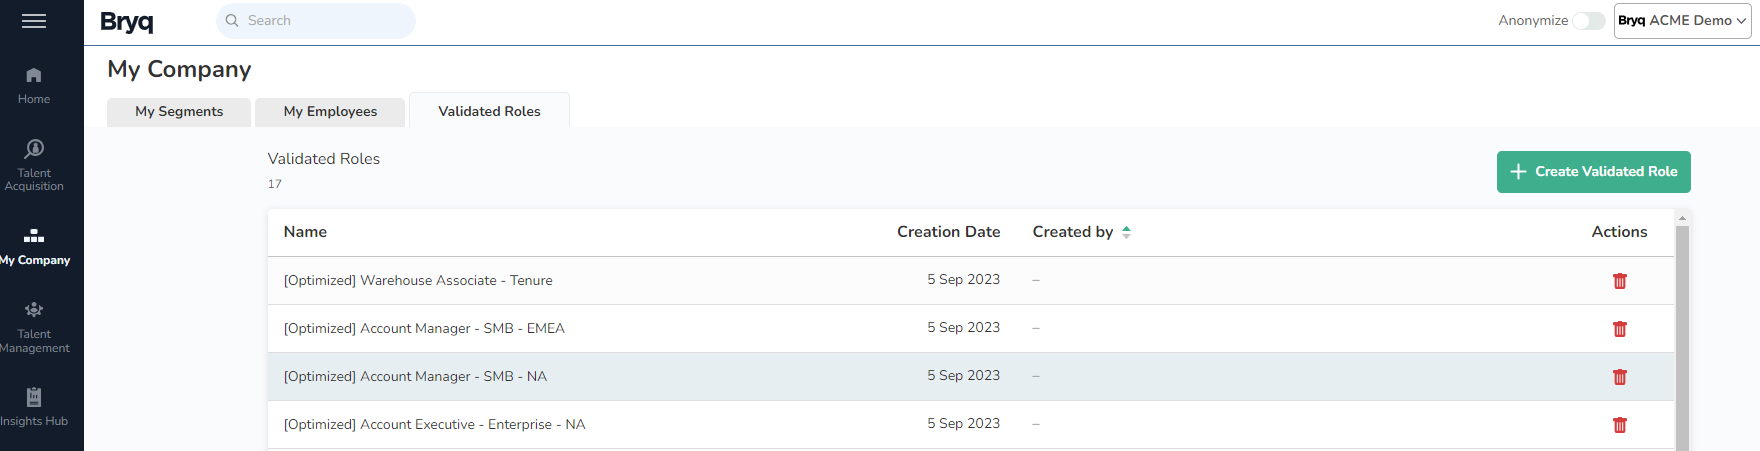Expand the Bryq ACME Demo dropdown
This screenshot has height=451, width=1760.
click(x=1682, y=21)
